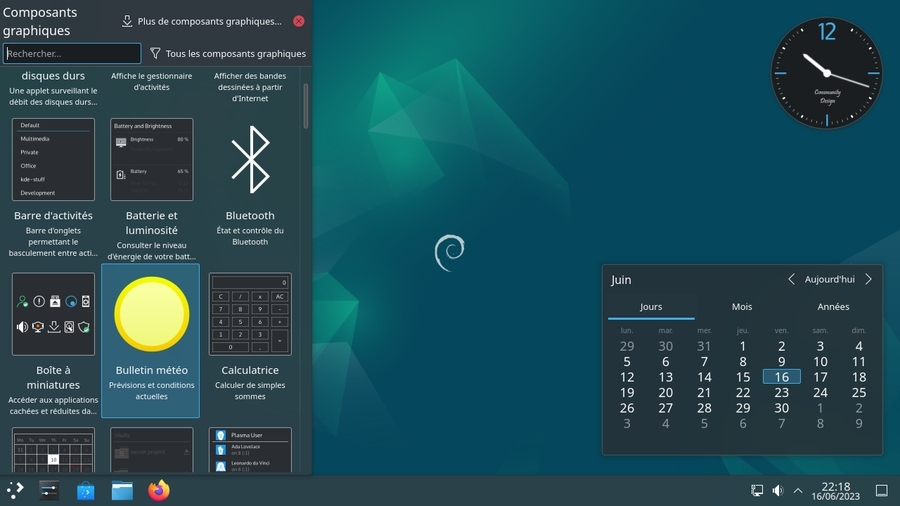900x506 pixels.
Task: Select the Boîte à miniatures widget thumbnail
Action: point(53,314)
